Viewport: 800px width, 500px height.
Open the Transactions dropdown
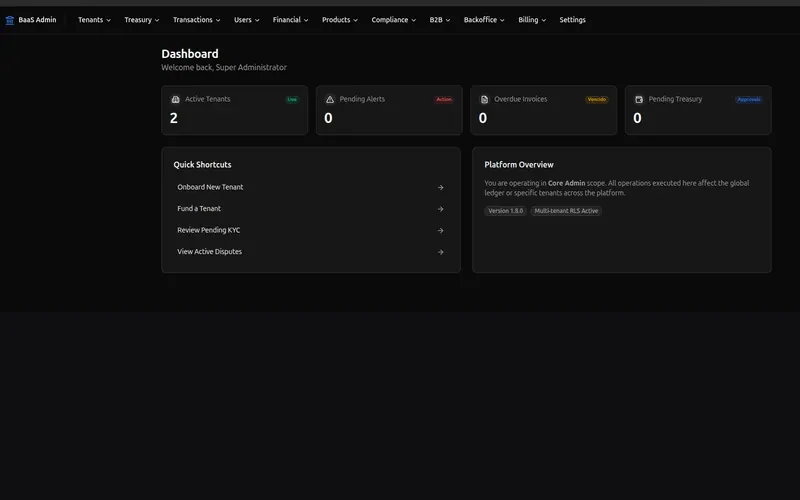(x=196, y=20)
